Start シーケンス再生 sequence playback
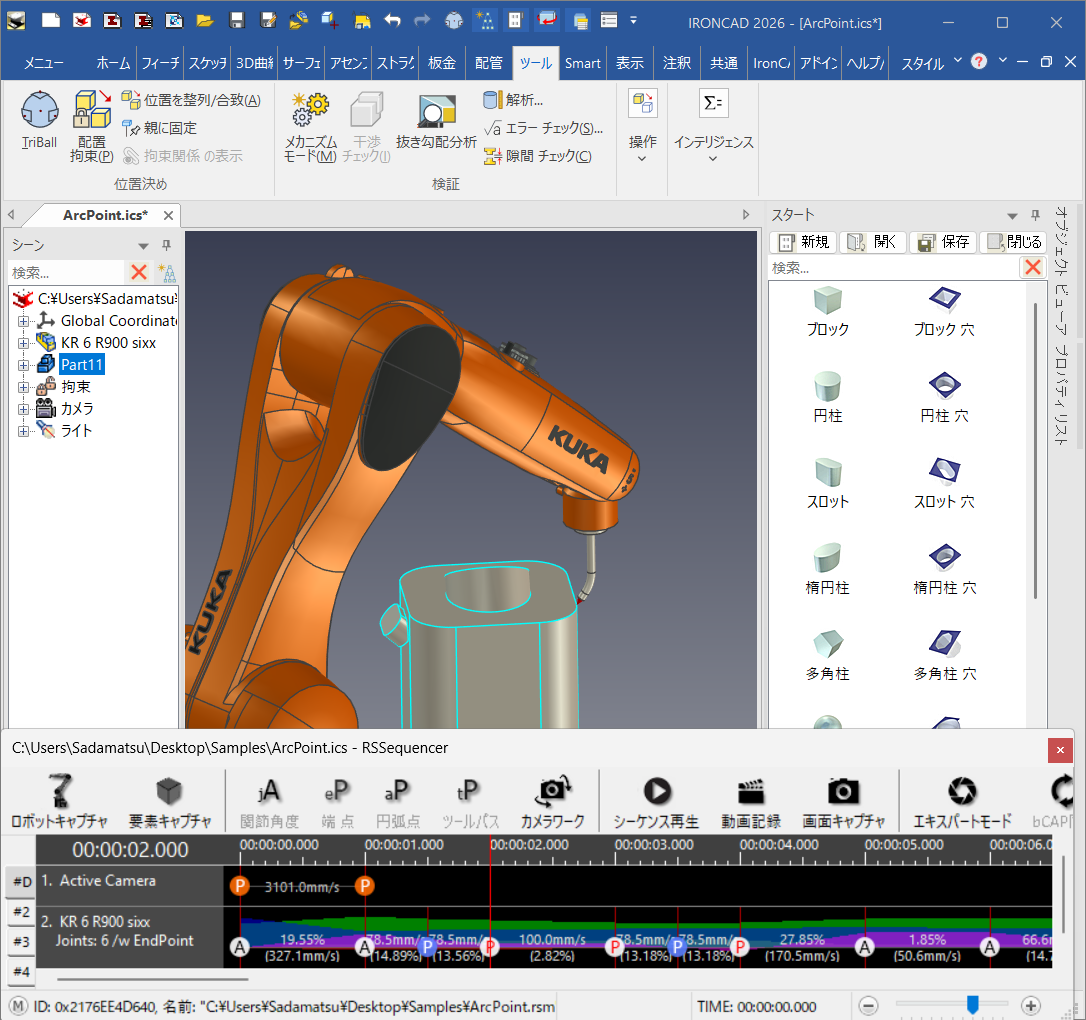Viewport: 1086px width, 1020px height. click(x=656, y=801)
